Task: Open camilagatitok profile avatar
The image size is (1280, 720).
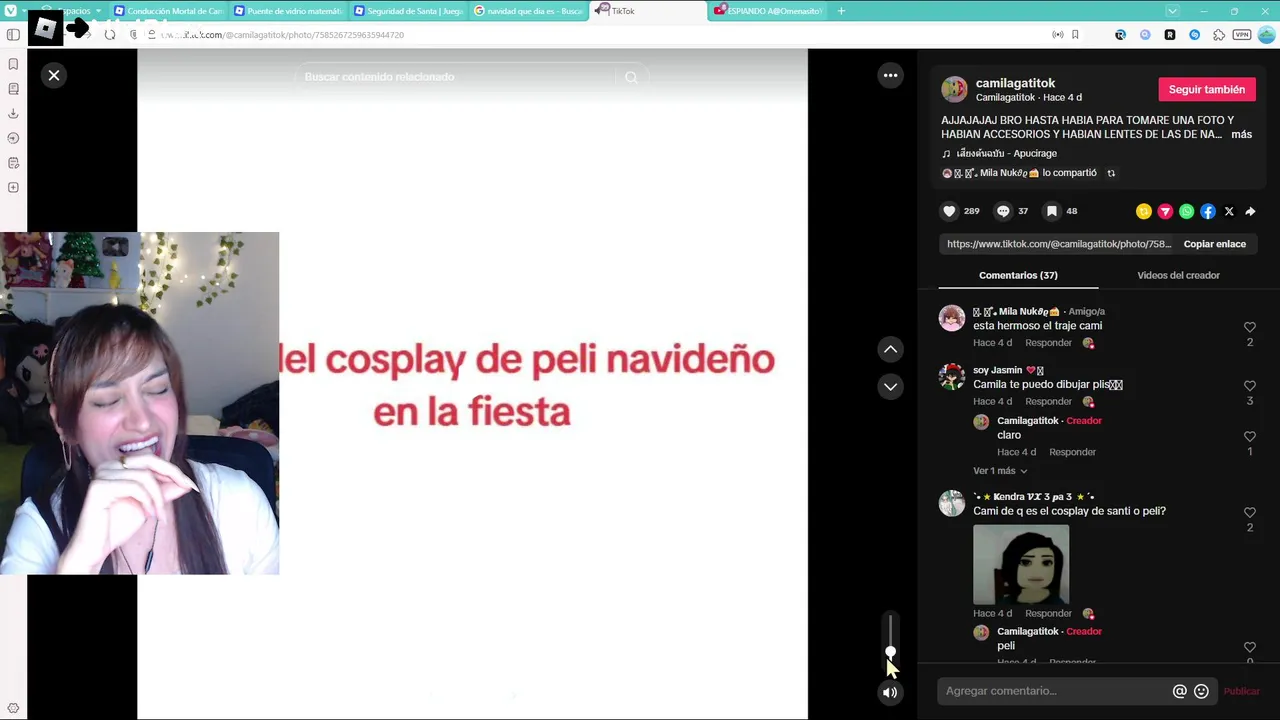Action: point(954,89)
